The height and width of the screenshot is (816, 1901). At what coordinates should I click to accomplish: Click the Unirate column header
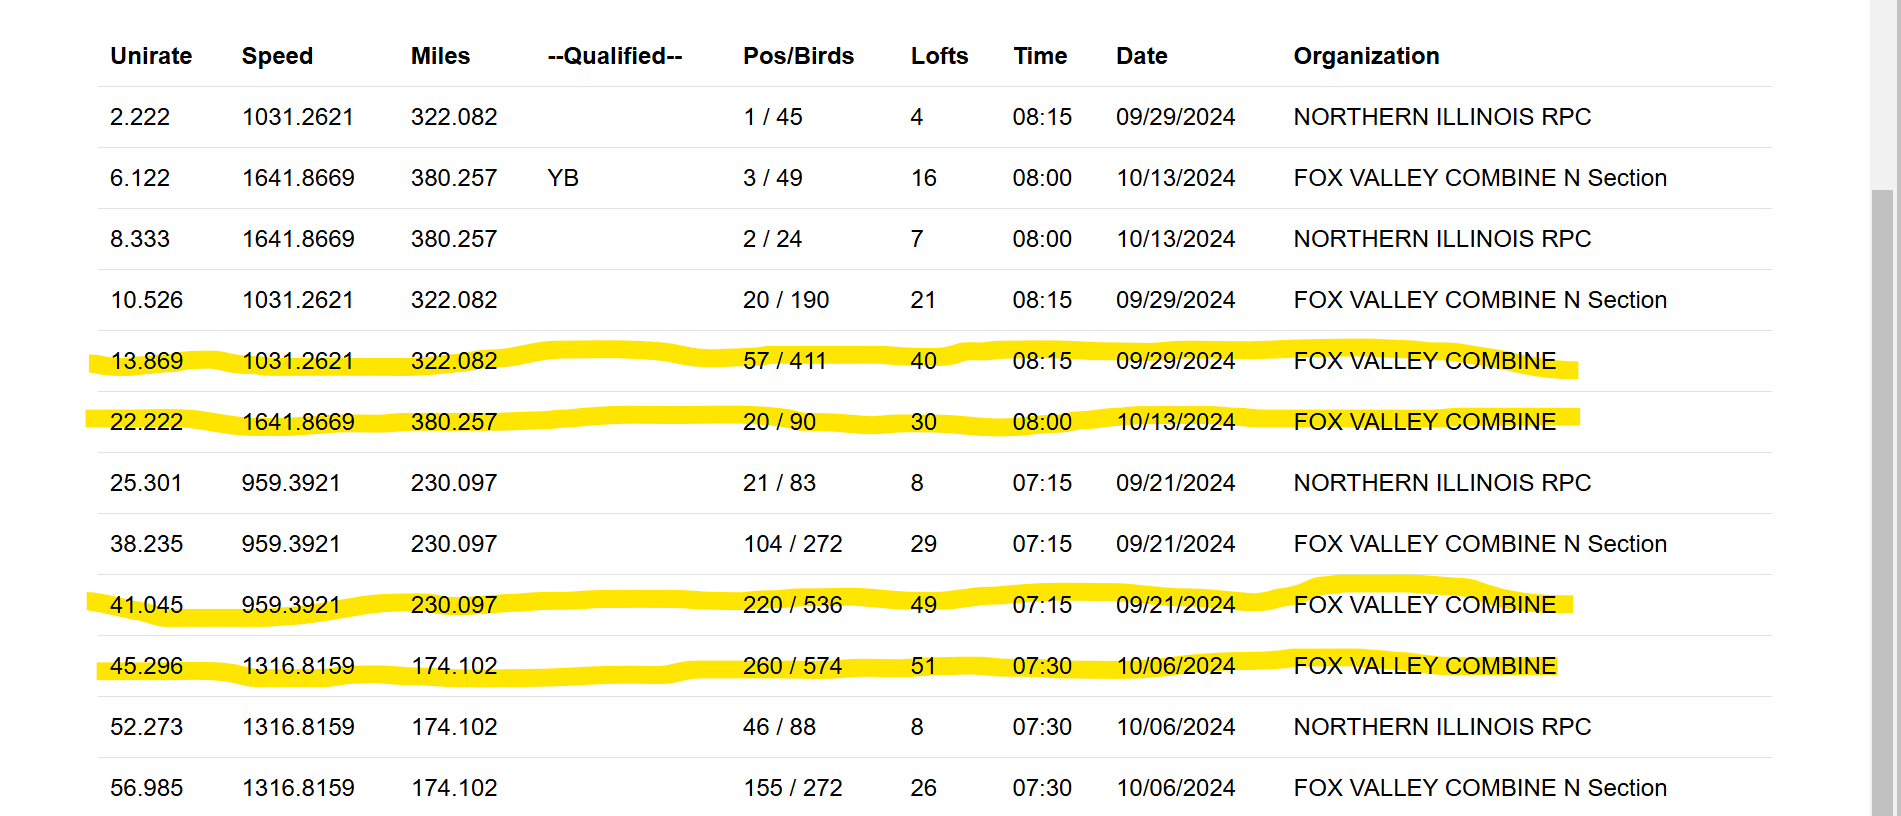click(151, 56)
